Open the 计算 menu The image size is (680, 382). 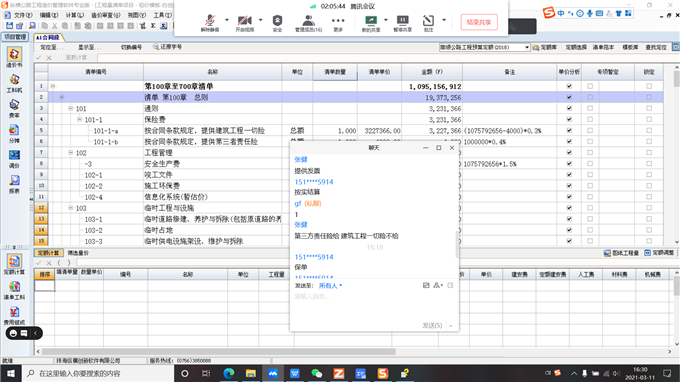click(x=74, y=15)
